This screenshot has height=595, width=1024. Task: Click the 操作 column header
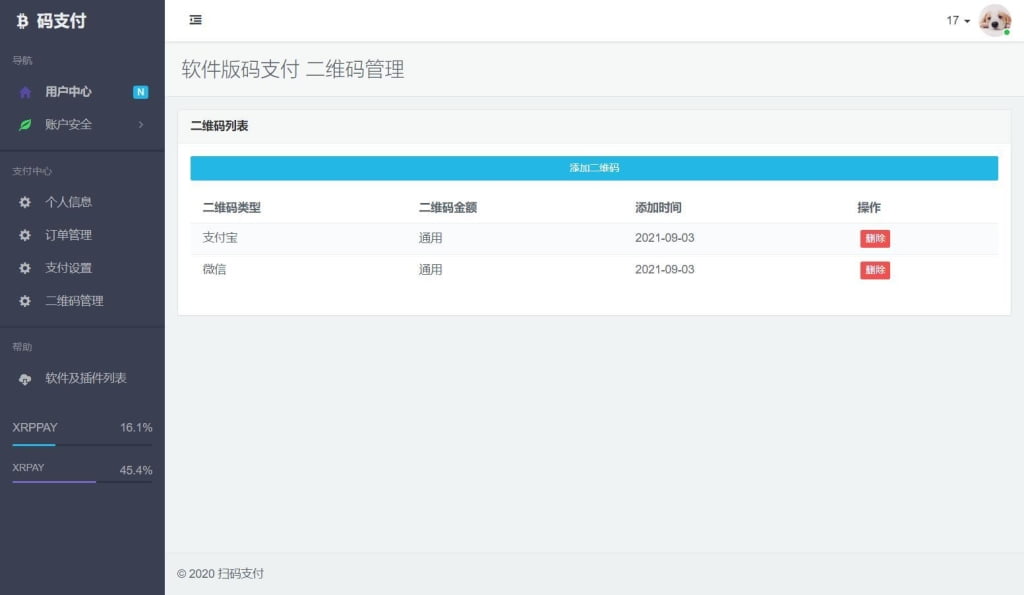[869, 208]
